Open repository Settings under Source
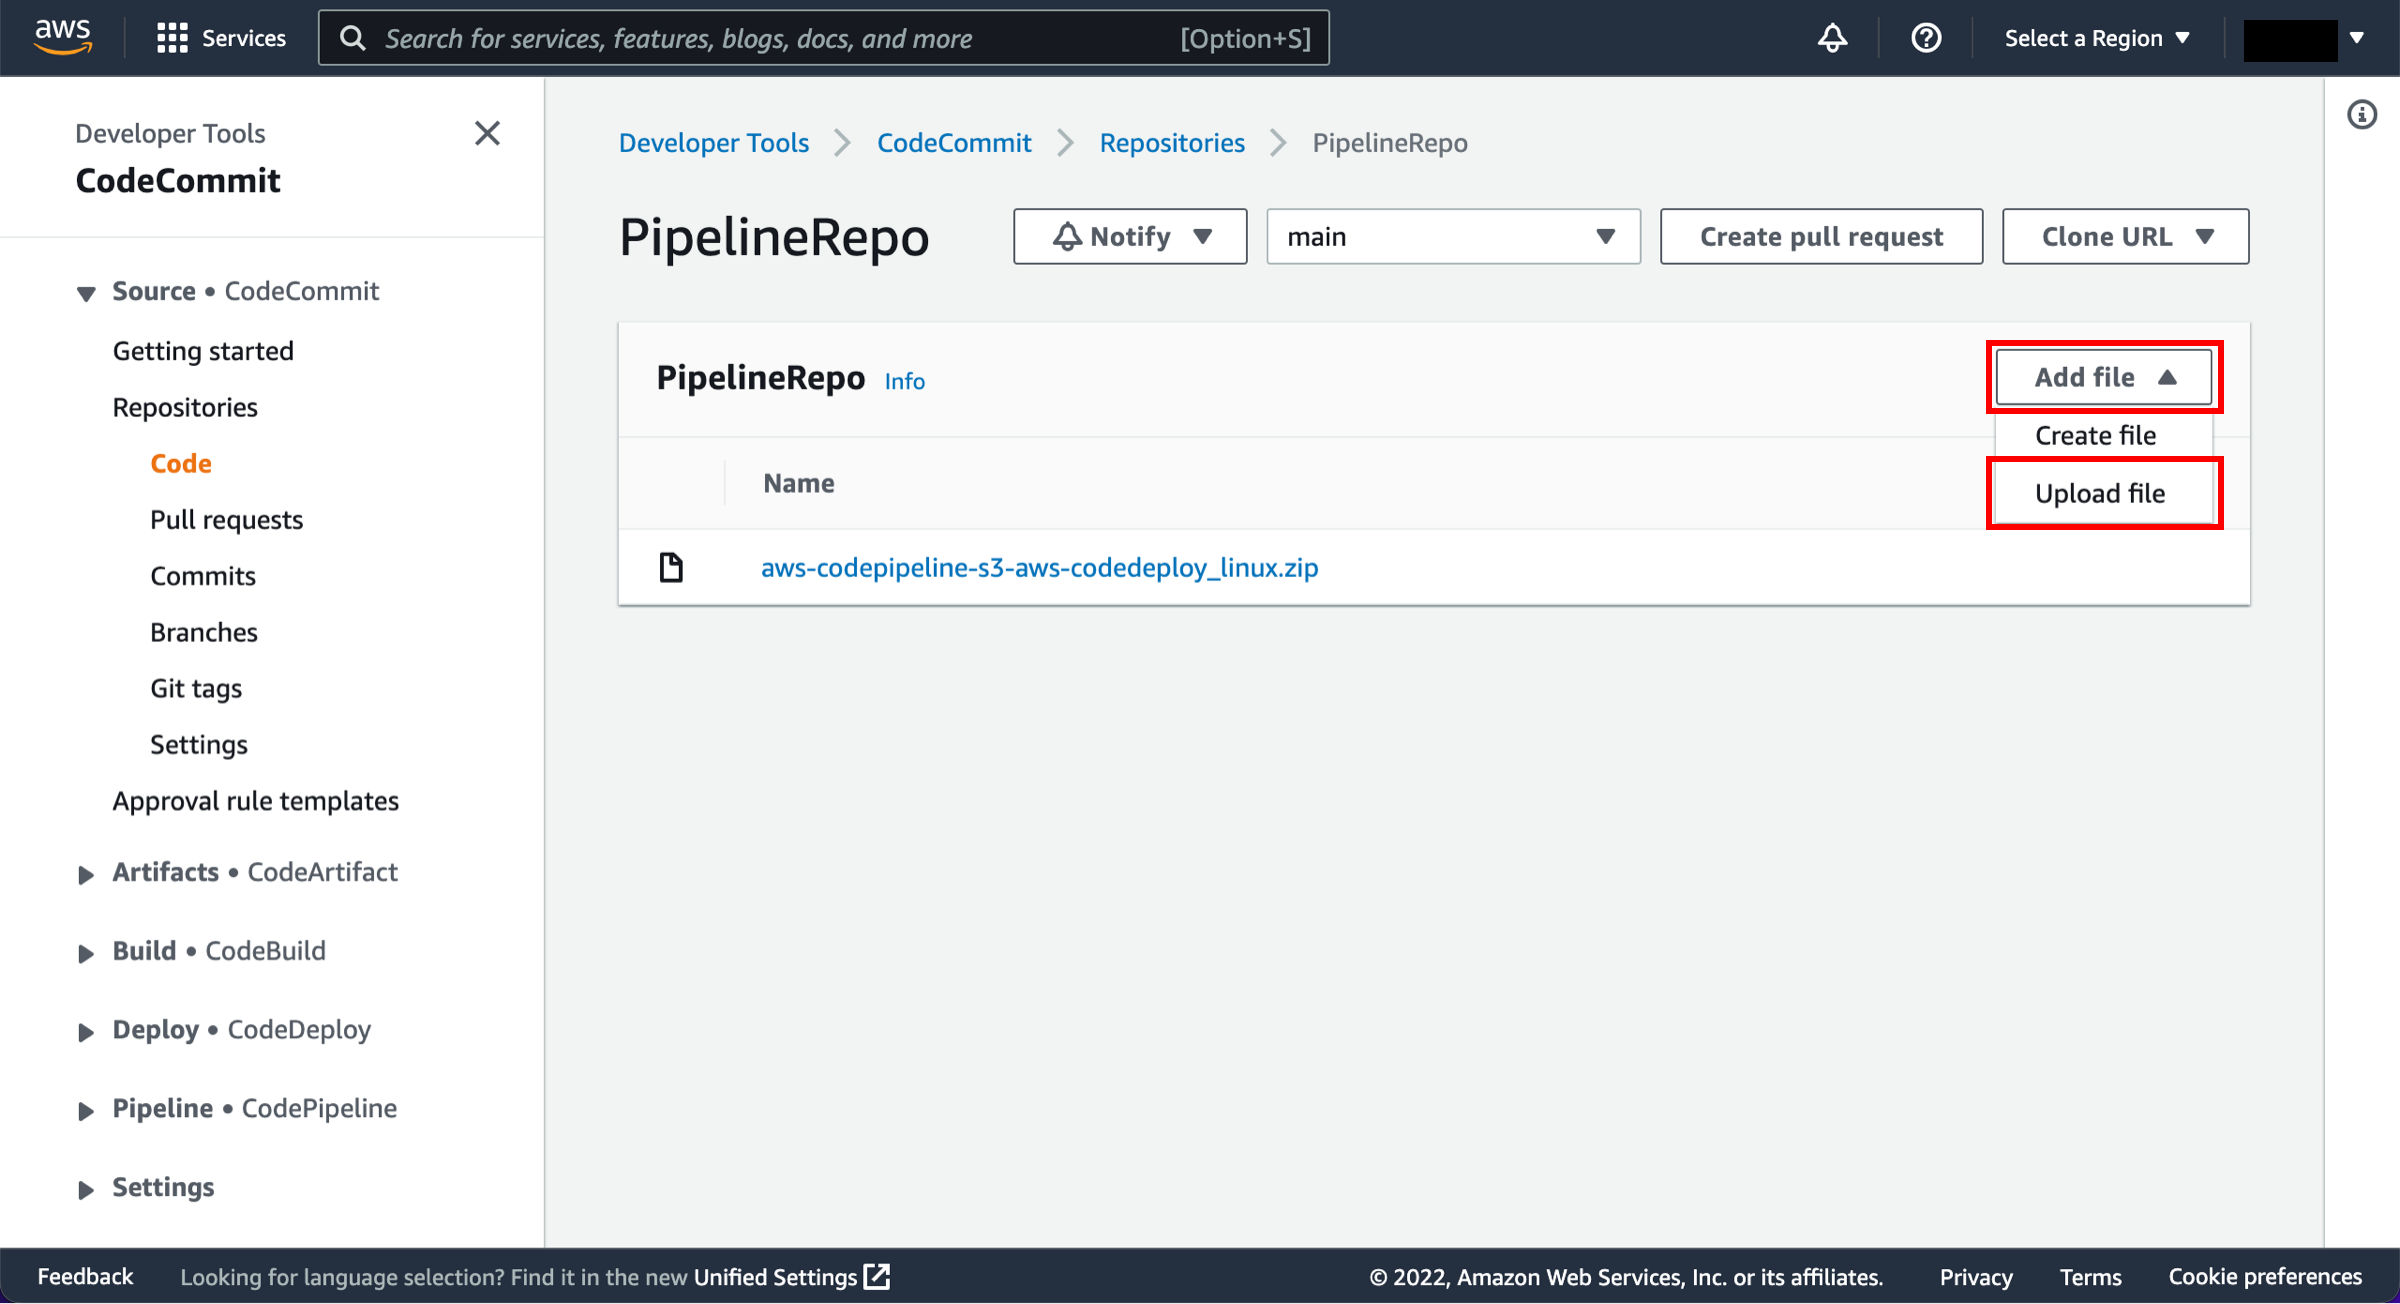 (199, 744)
